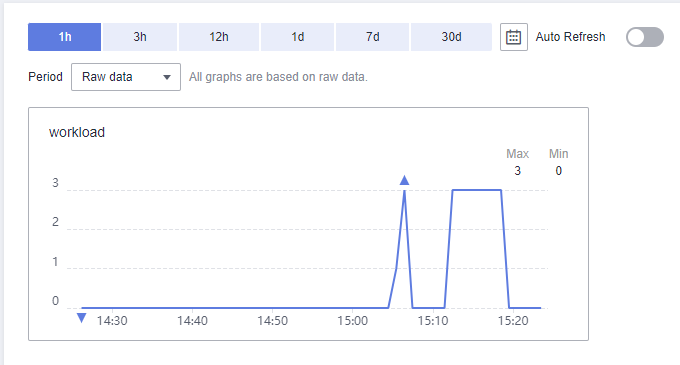Select the 1d time range tab
Screen dimensions: 680x365
[298, 37]
